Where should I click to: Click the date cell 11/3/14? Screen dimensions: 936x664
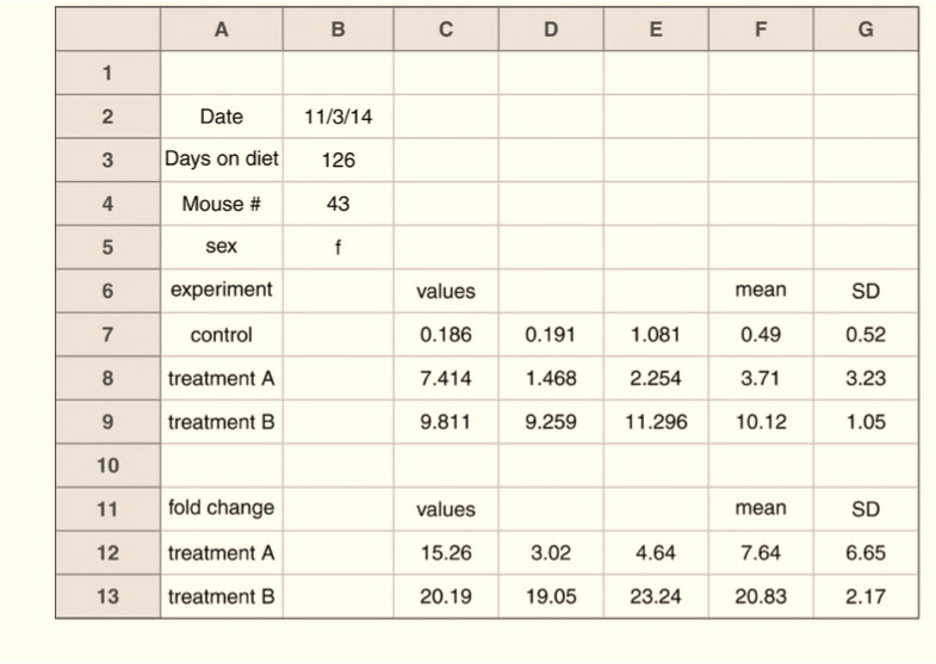click(338, 117)
